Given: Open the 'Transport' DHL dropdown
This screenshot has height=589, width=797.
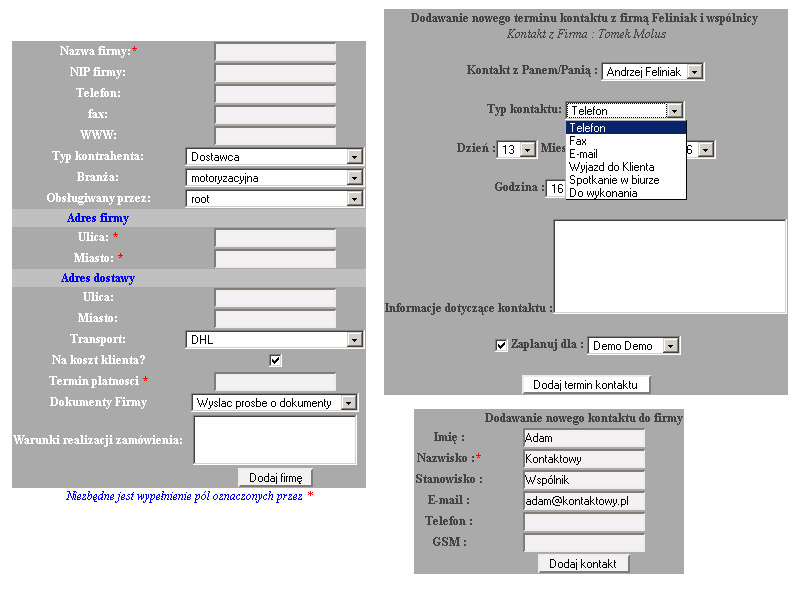Looking at the screenshot, I should point(354,340).
